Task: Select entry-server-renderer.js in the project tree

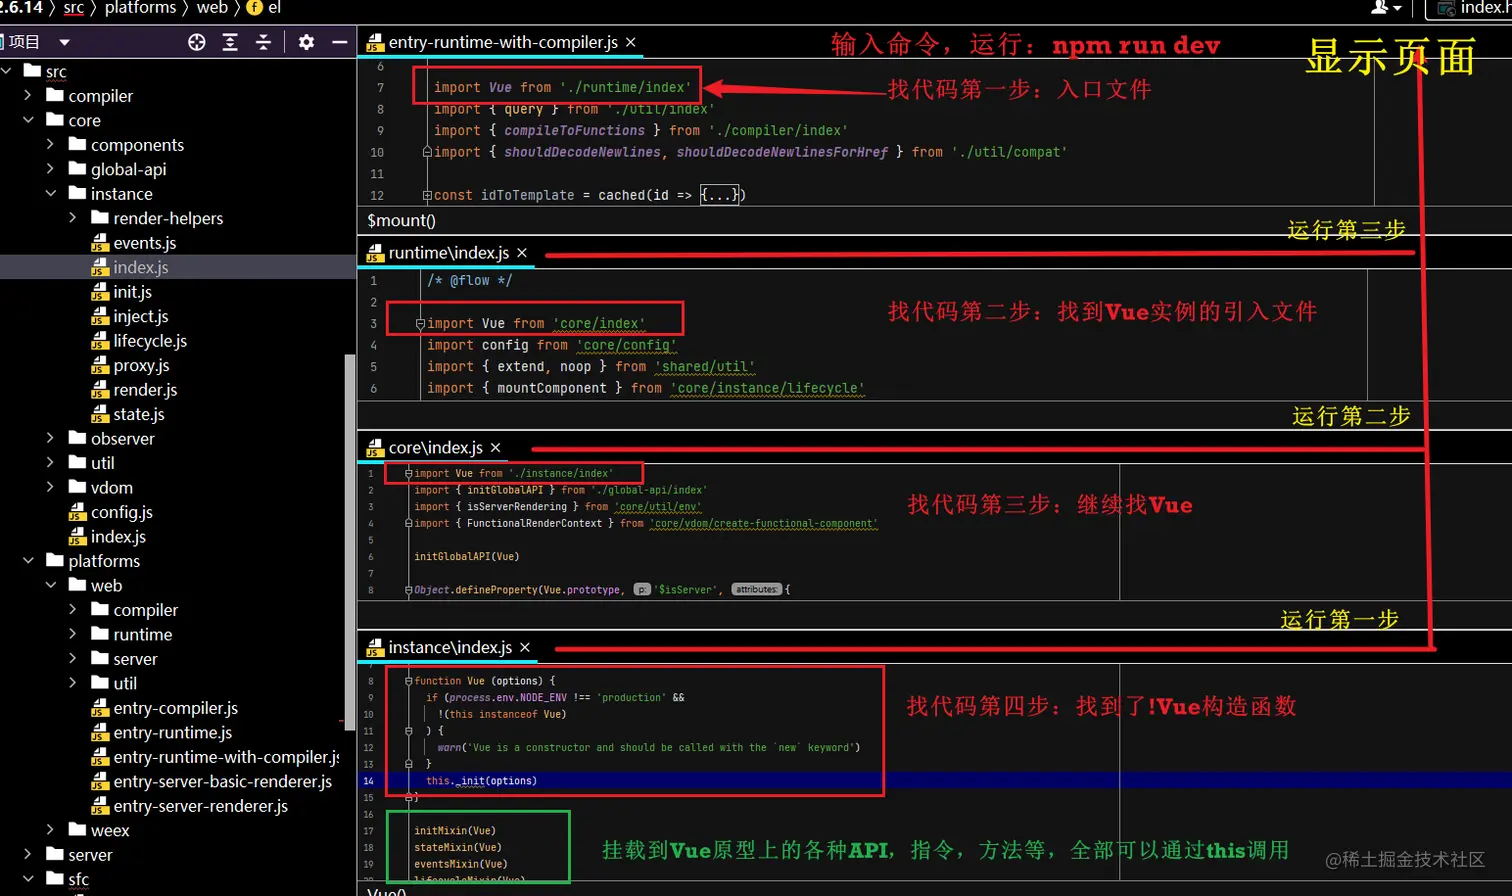Action: (190, 806)
